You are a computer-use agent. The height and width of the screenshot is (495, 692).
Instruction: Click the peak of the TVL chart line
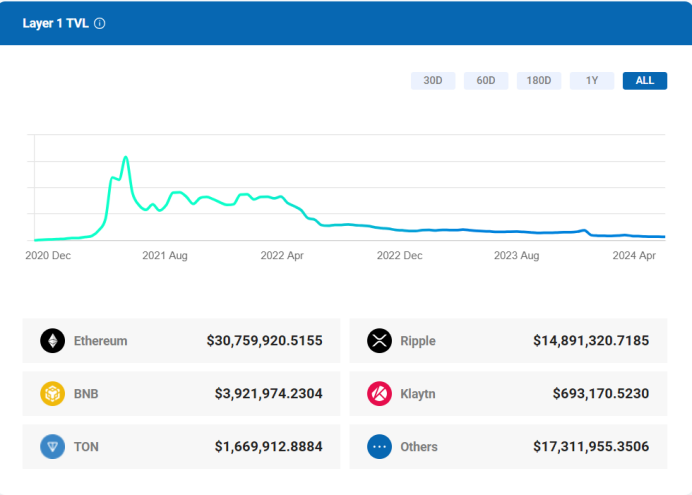click(125, 158)
